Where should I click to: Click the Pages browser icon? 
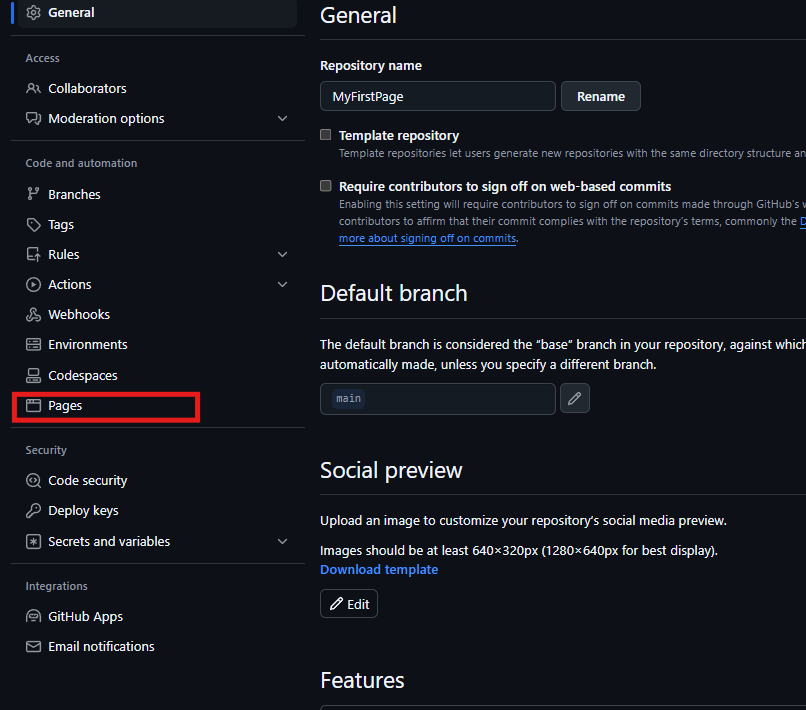point(33,406)
